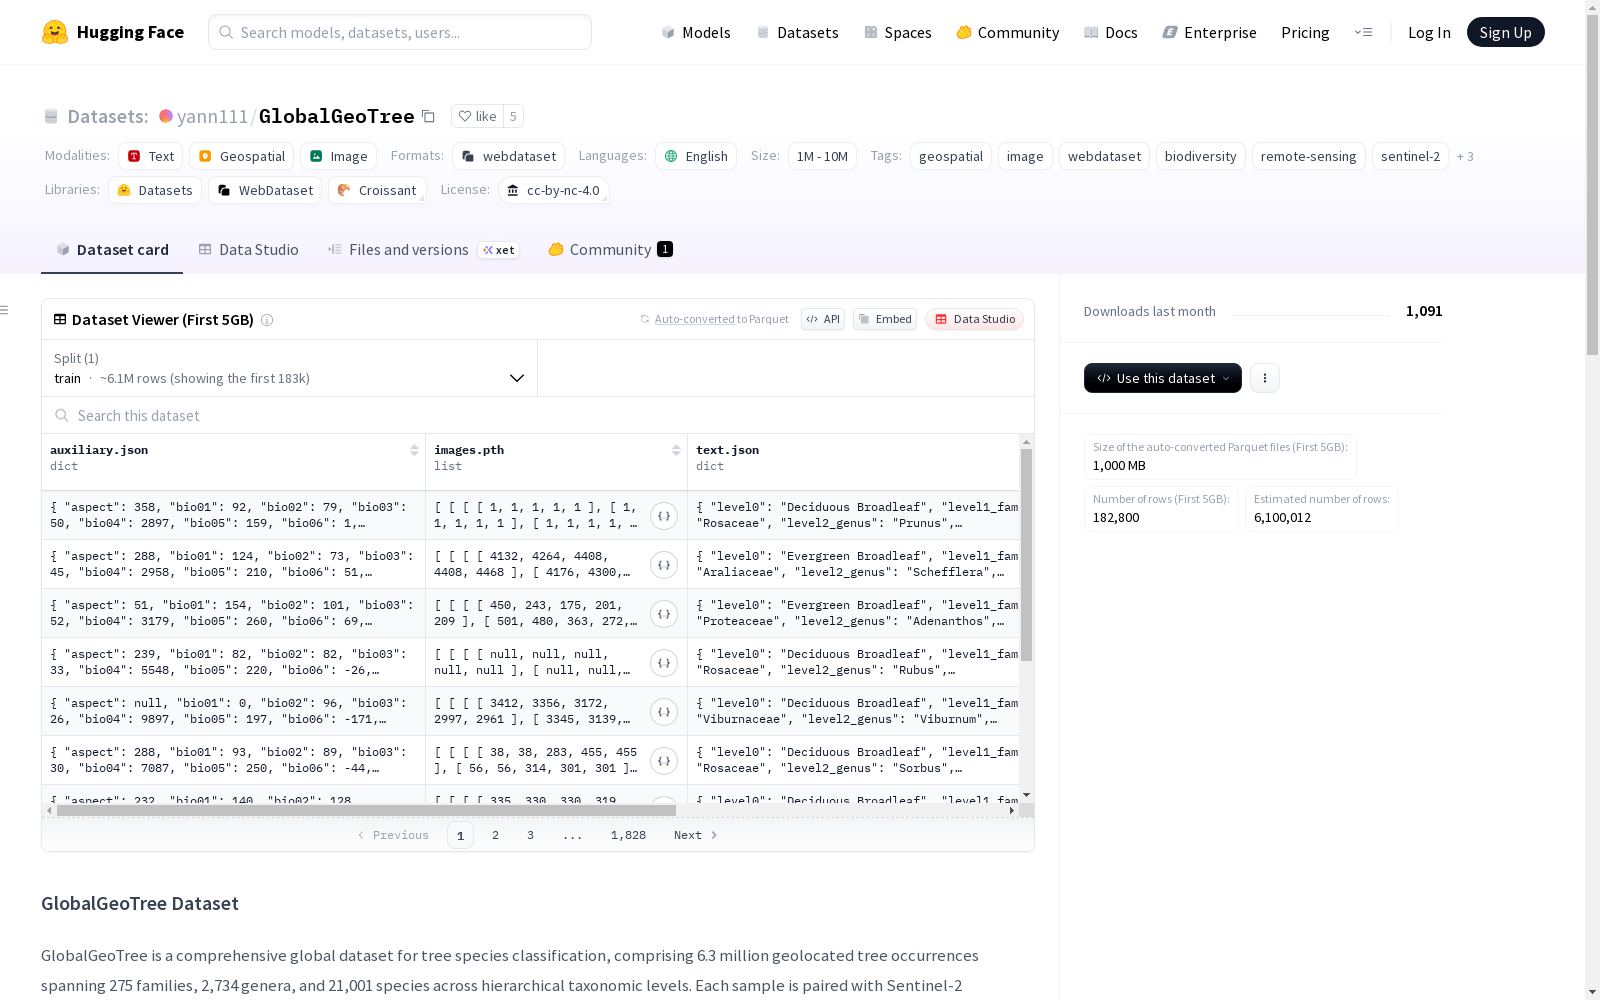Sort by the auxiliary.json column
The height and width of the screenshot is (1000, 1600).
(x=414, y=450)
